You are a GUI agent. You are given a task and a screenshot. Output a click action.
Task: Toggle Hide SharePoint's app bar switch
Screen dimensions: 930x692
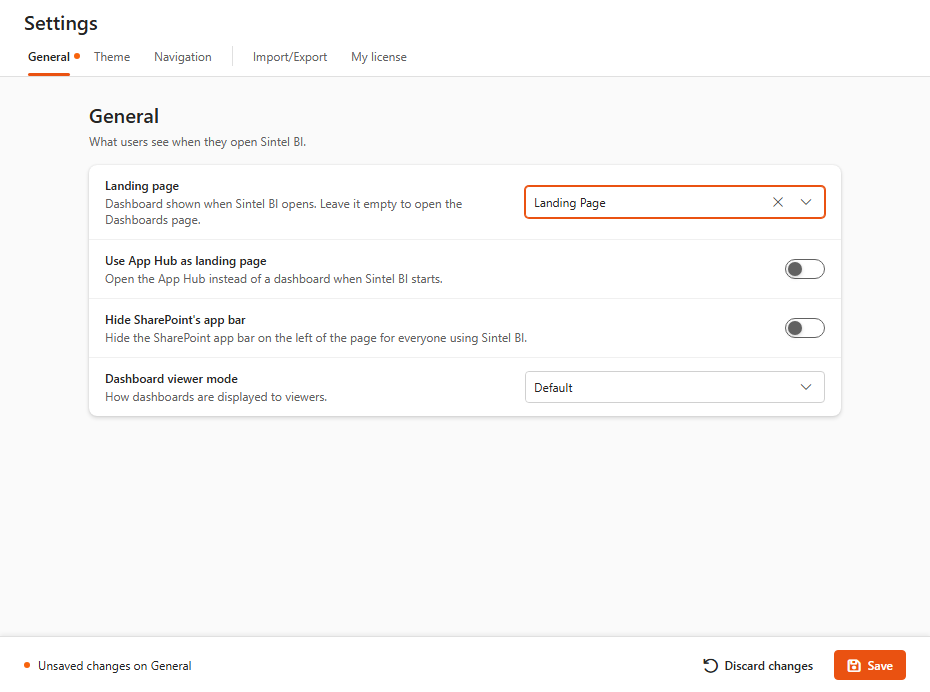tap(804, 328)
